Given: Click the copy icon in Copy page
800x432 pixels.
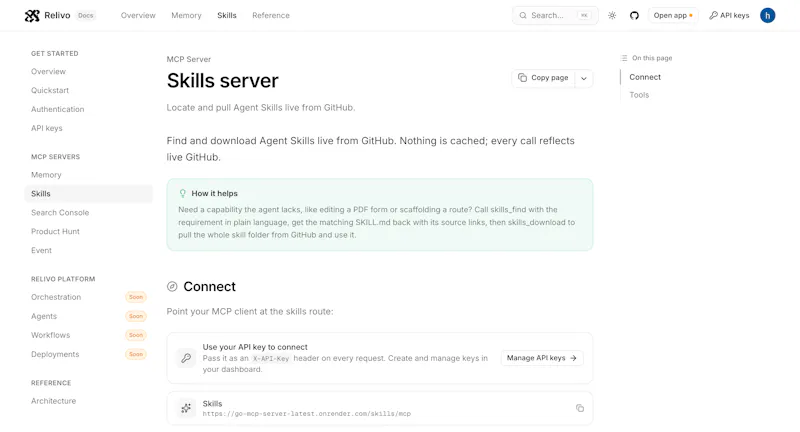Looking at the screenshot, I should (x=522, y=78).
